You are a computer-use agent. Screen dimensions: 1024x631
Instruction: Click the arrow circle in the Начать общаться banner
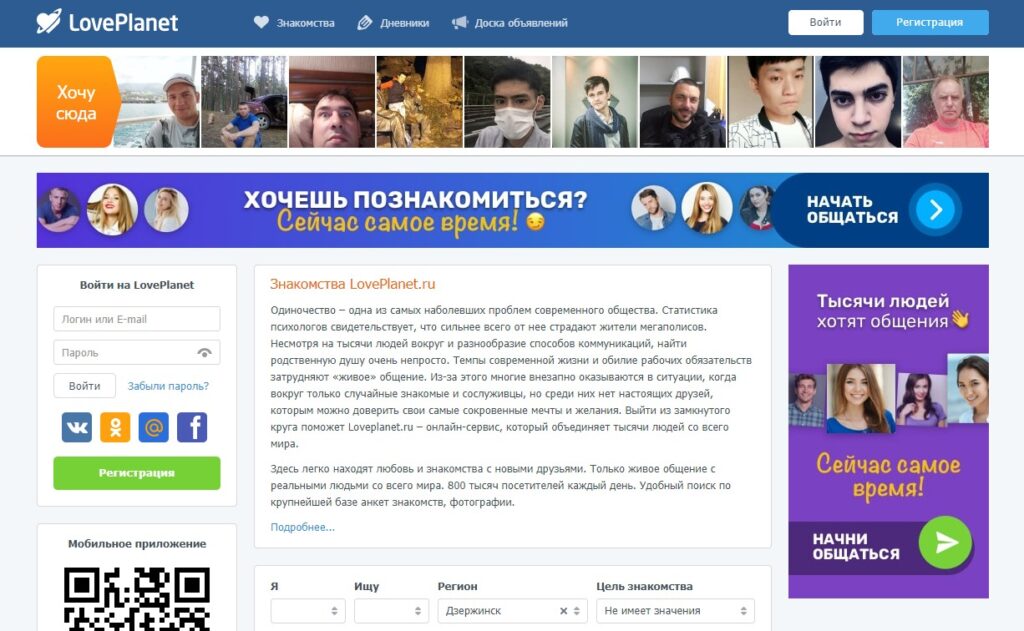(936, 210)
